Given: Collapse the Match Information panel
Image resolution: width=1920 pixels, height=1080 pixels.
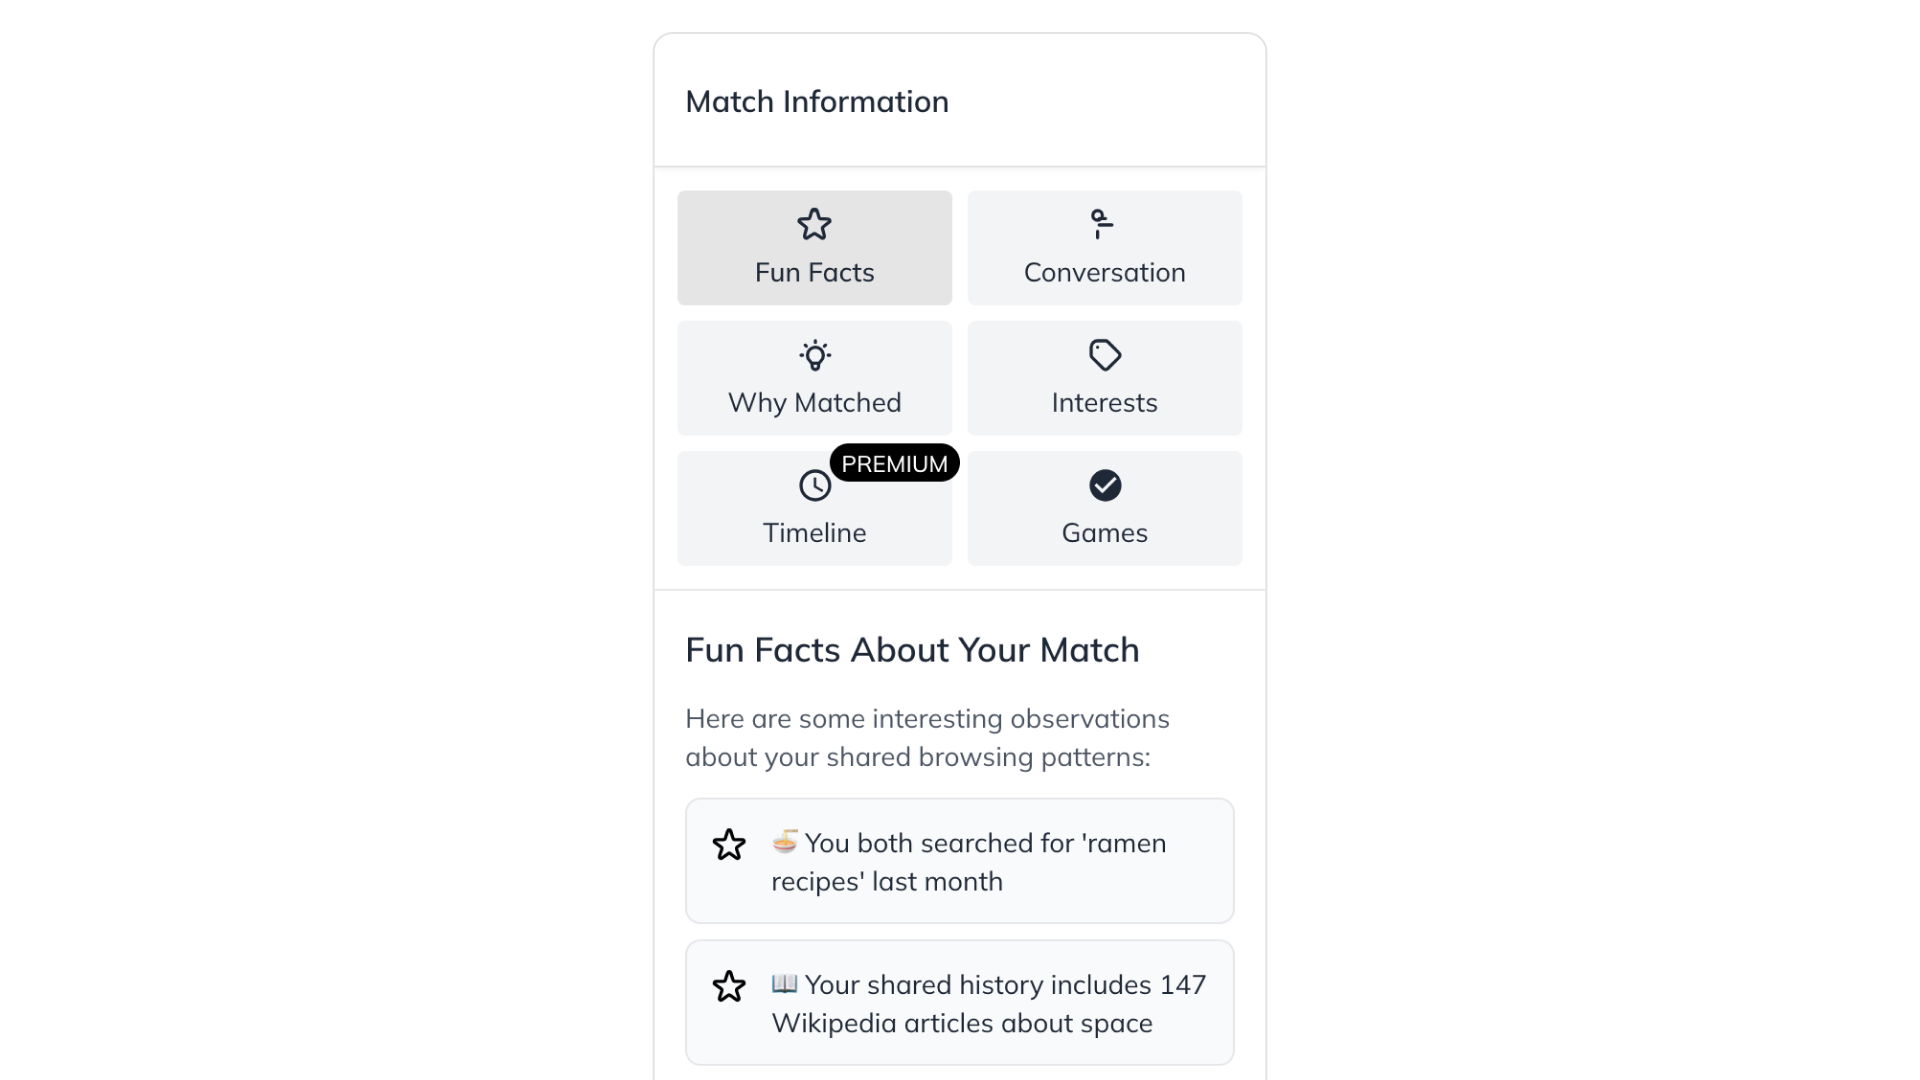Looking at the screenshot, I should (817, 100).
